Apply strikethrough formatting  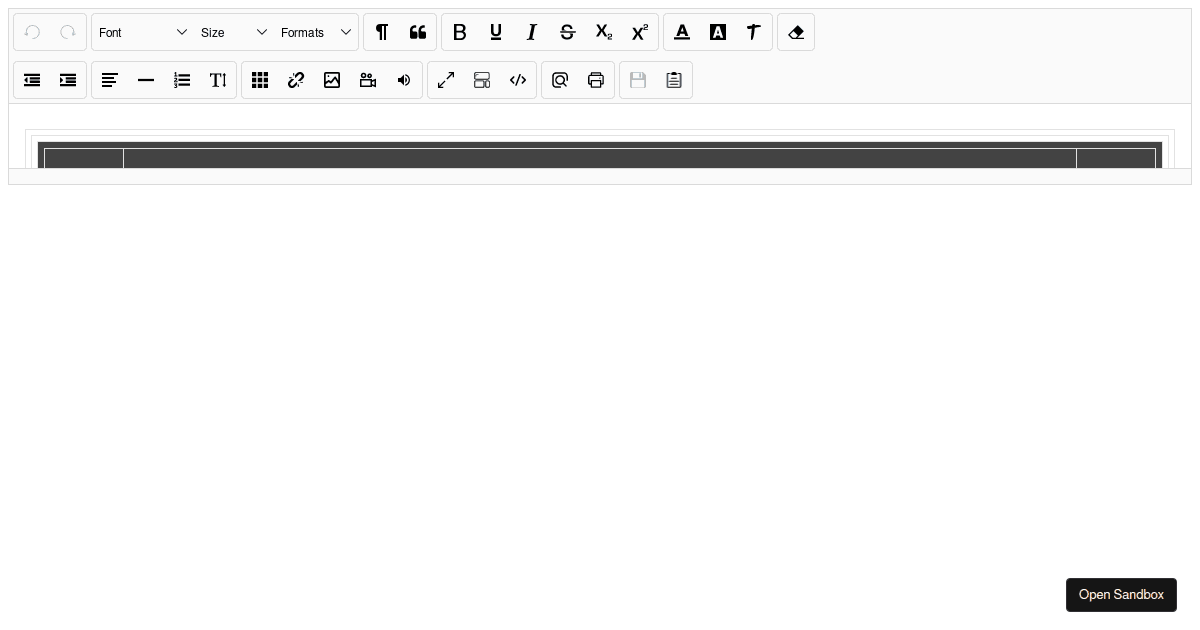[568, 32]
